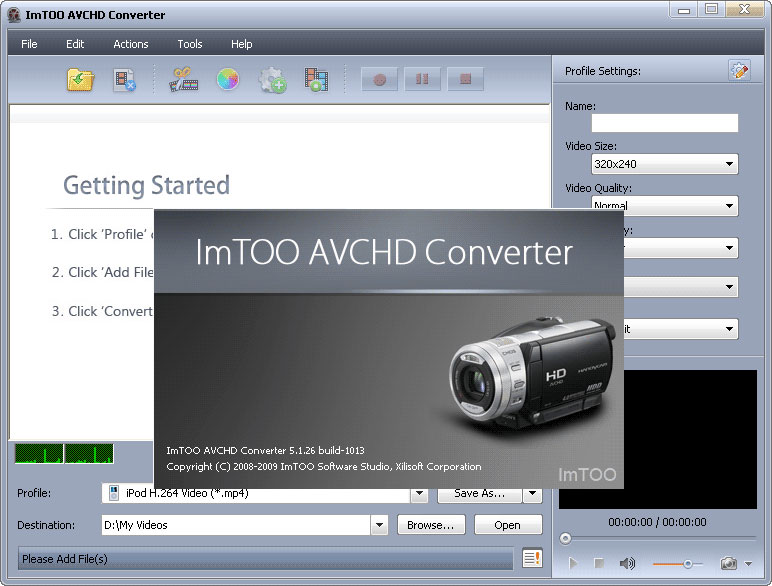Click the pencil icon in Profile Settings

click(739, 70)
